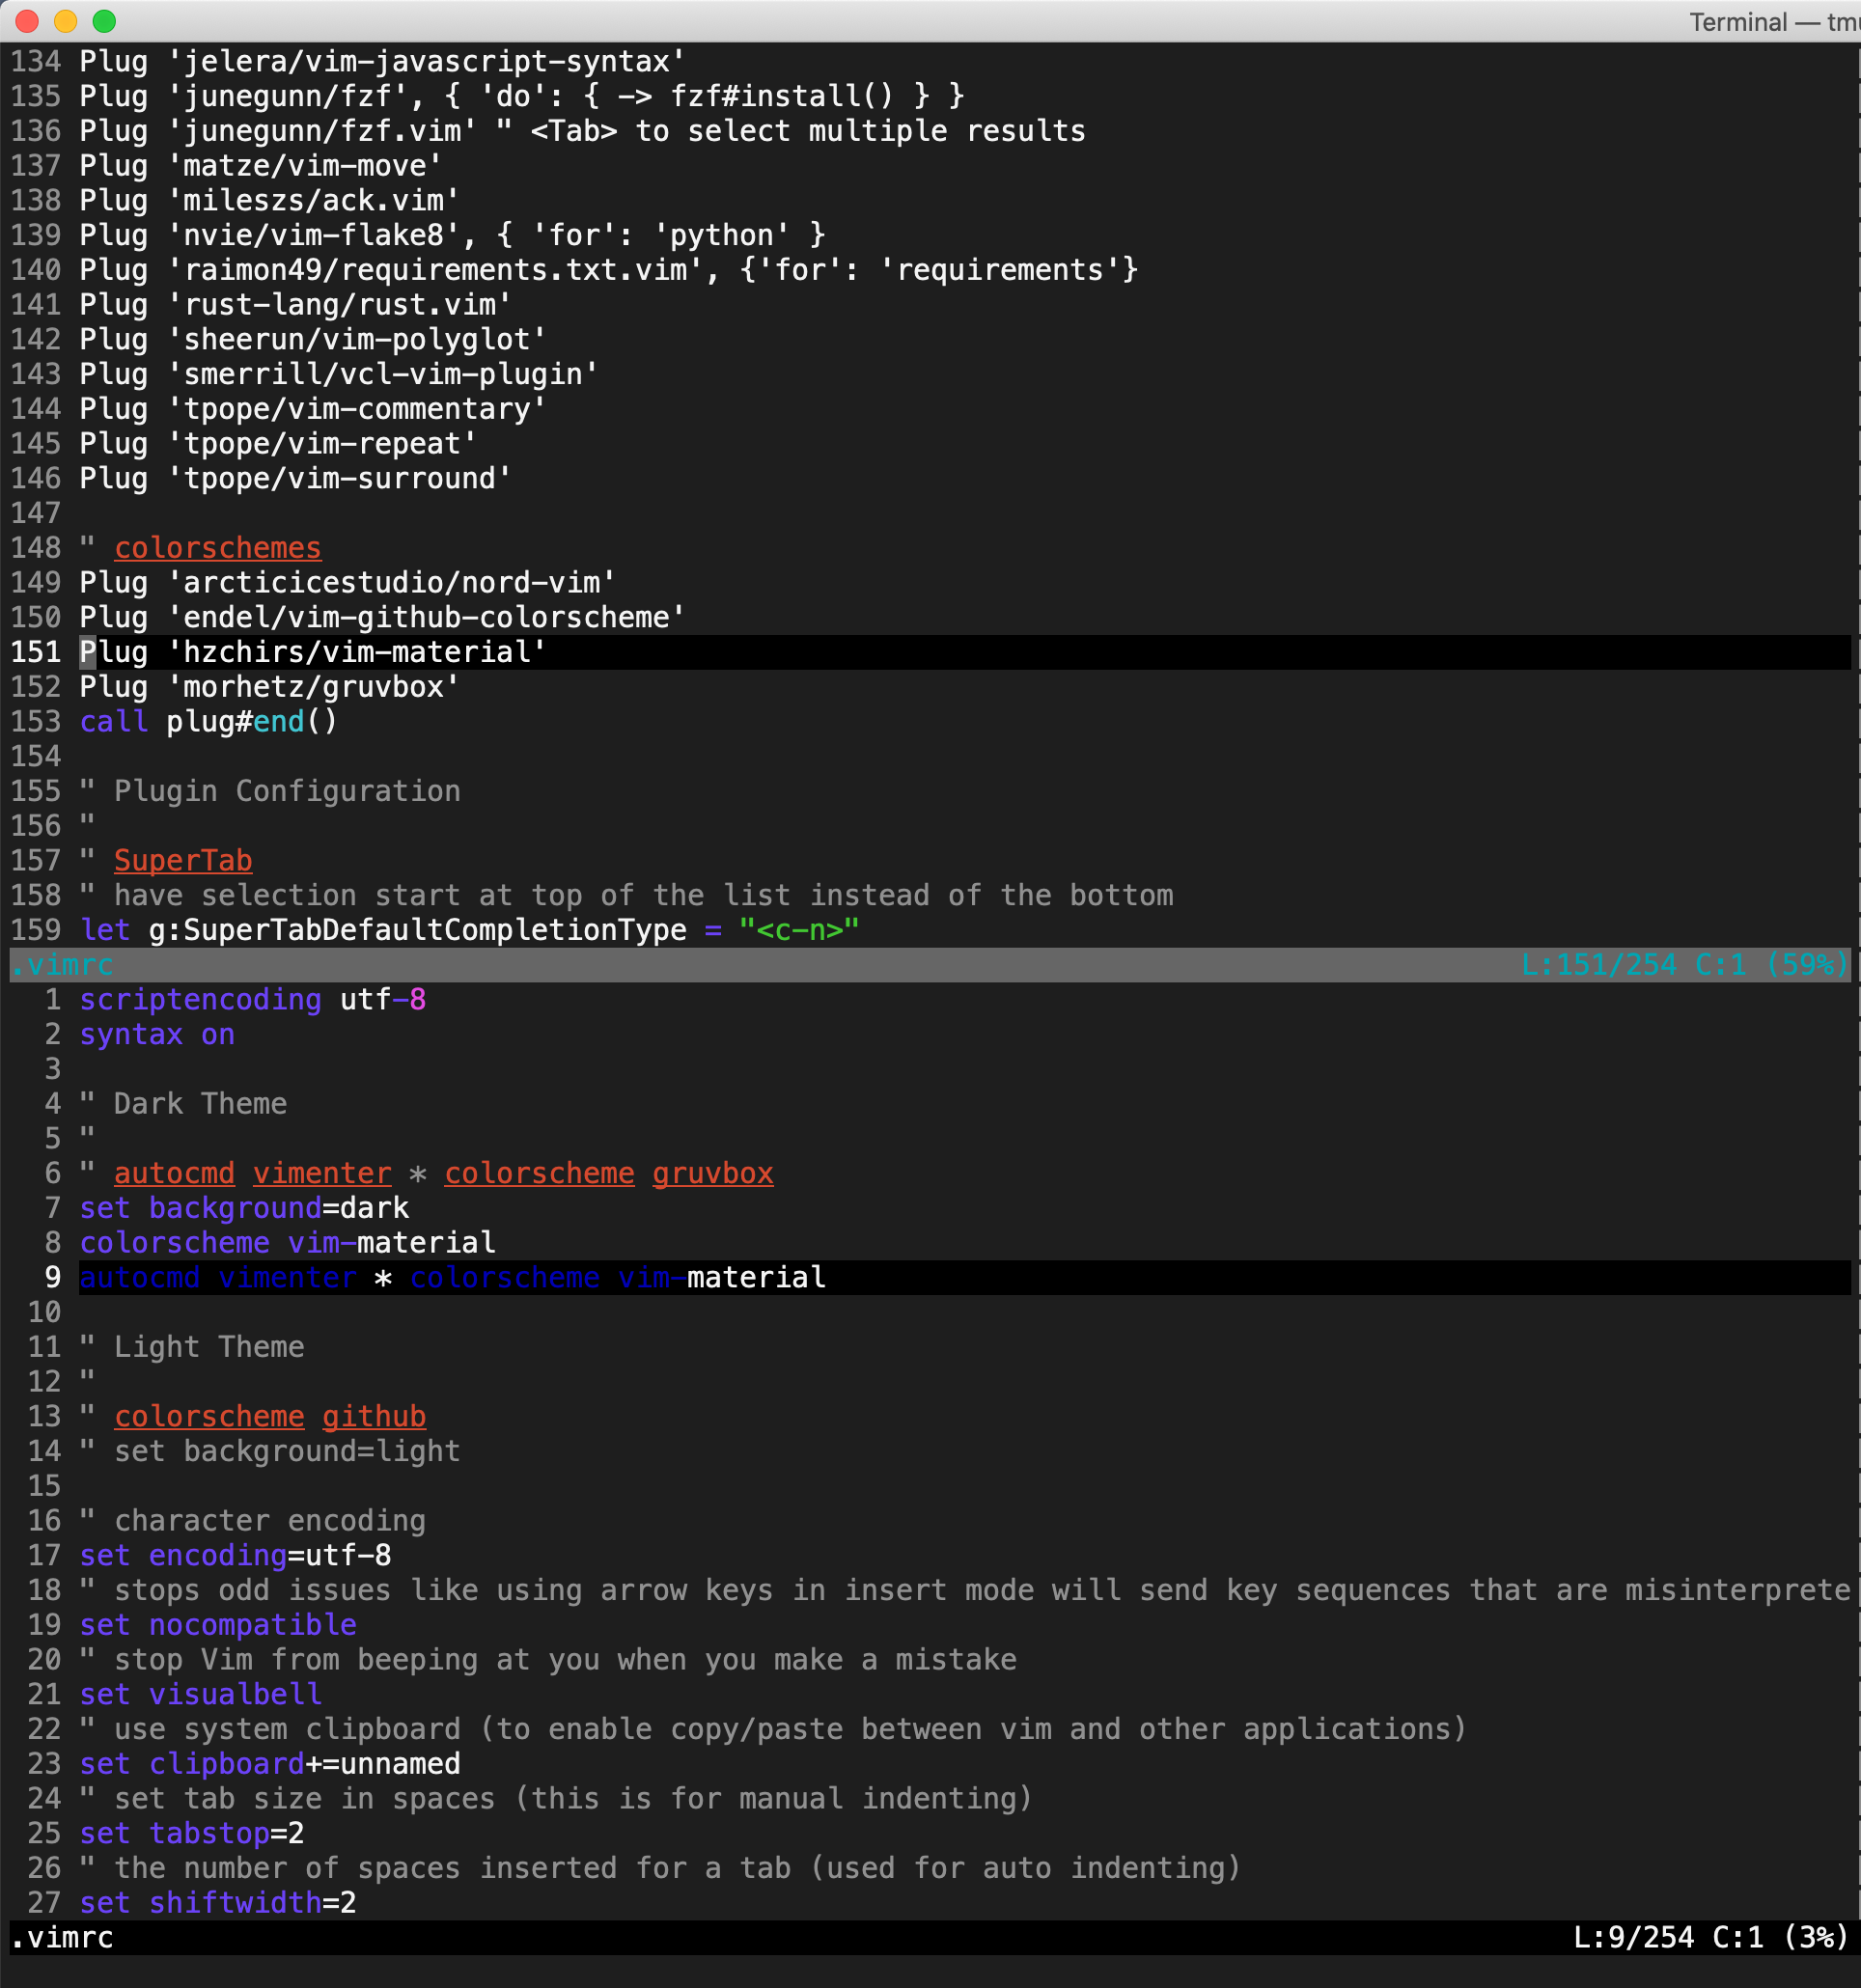This screenshot has height=1988, width=1861.
Task: Click the underlined autocmd vimenter text on line 9
Action: (216, 1277)
